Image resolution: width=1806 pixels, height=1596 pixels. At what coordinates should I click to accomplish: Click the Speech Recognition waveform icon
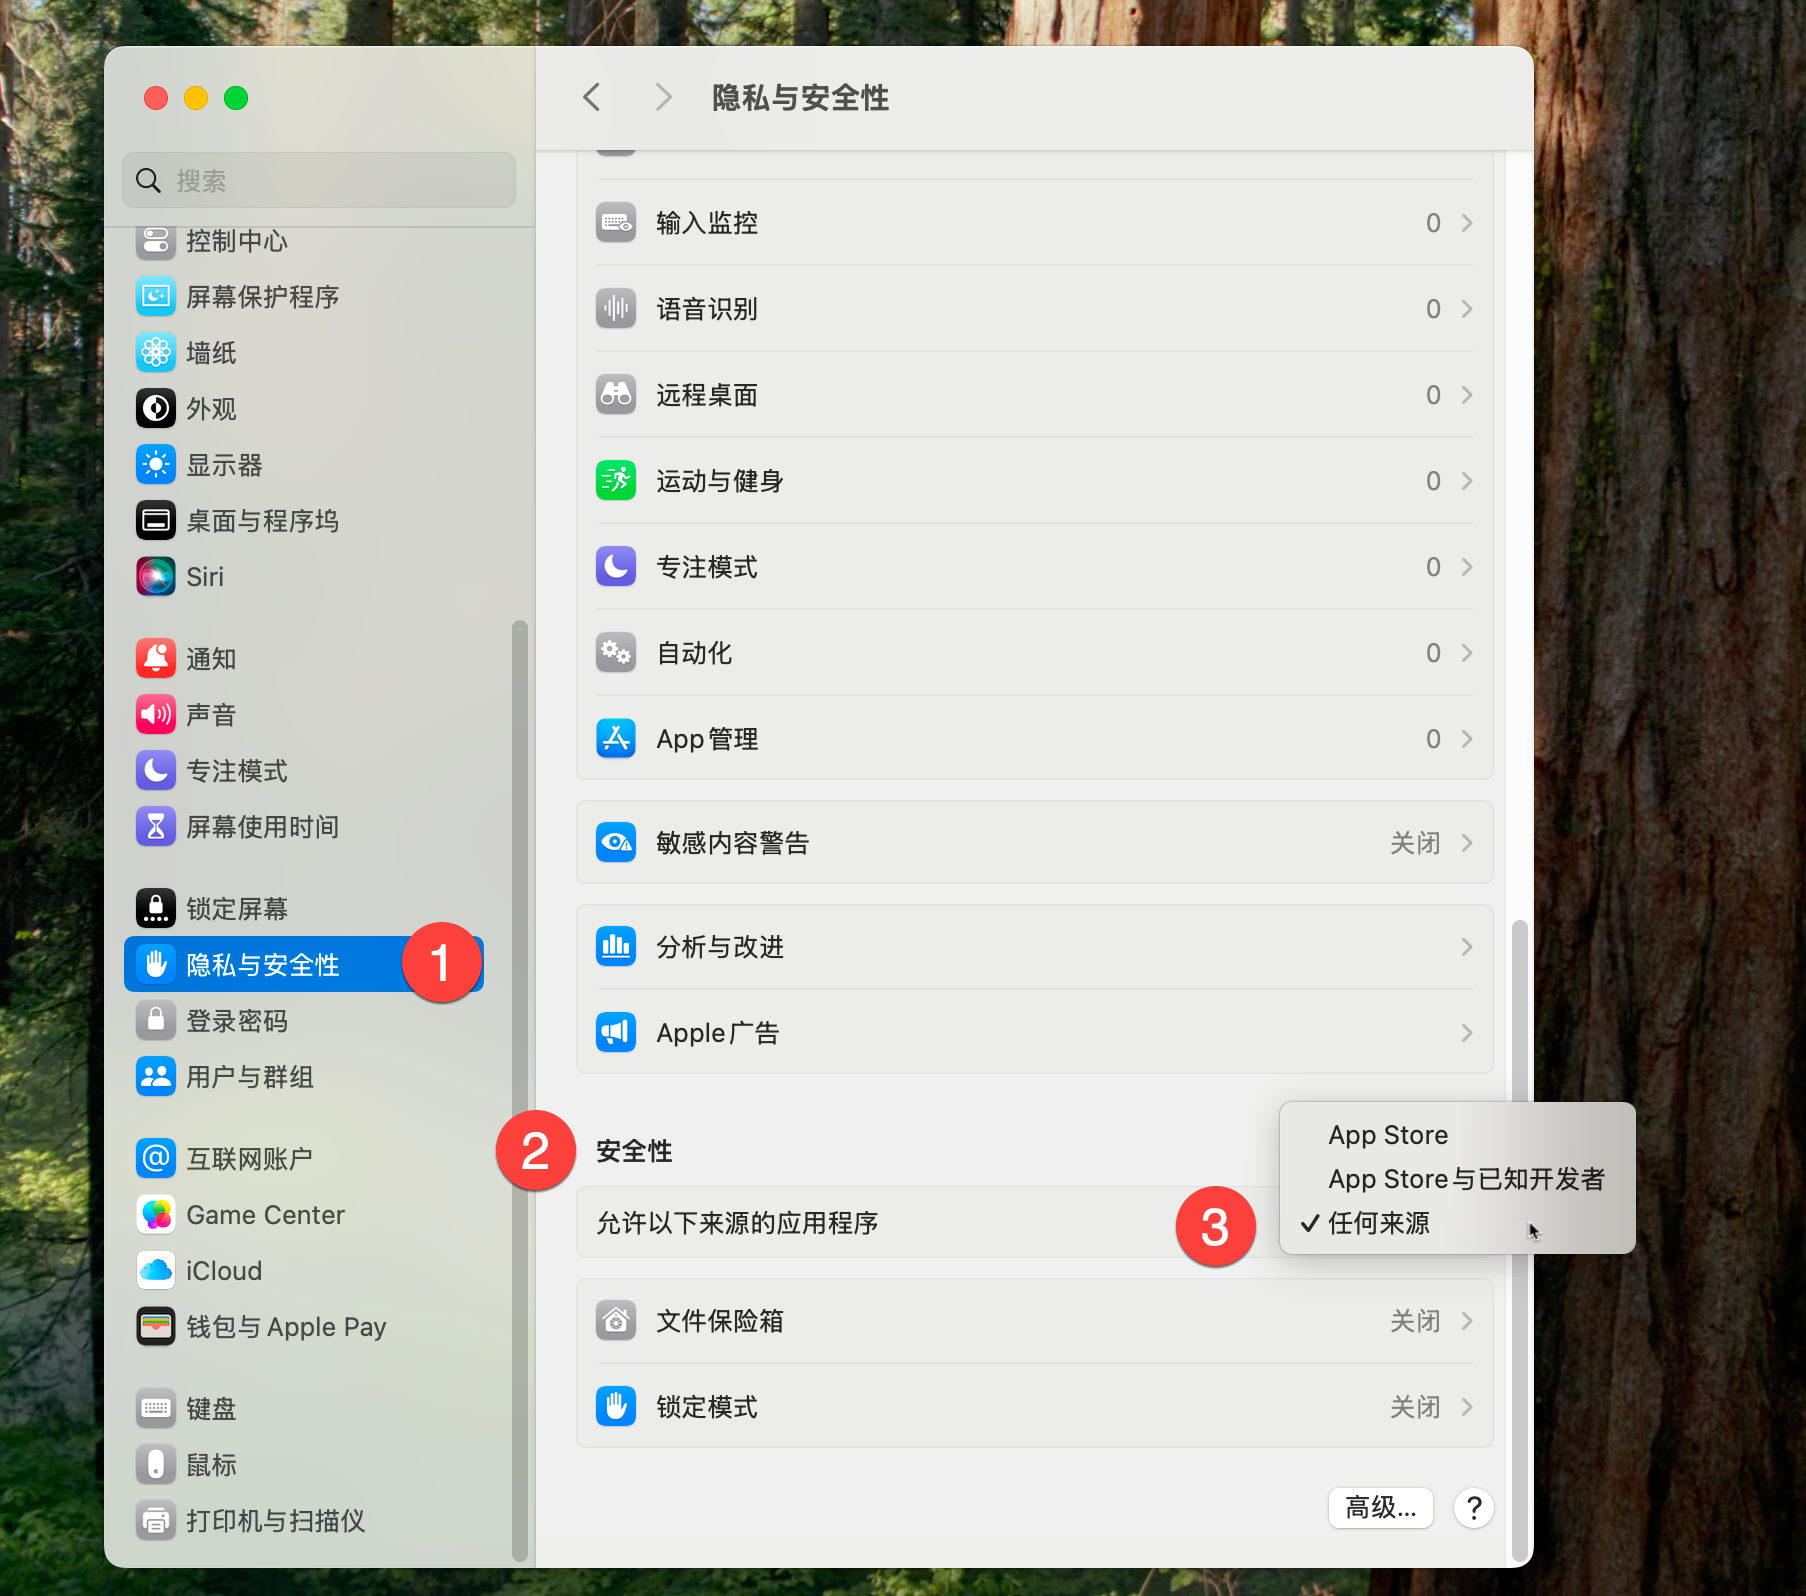[x=616, y=309]
